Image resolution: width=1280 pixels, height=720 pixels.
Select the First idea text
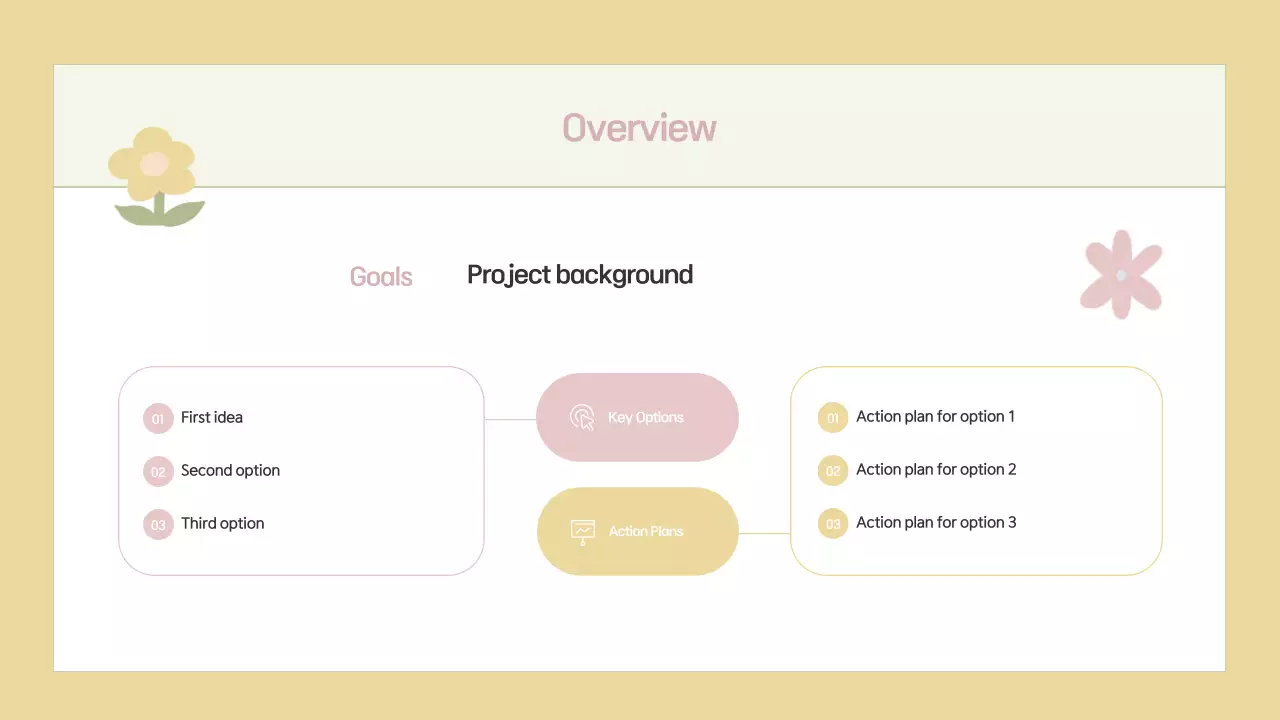211,417
